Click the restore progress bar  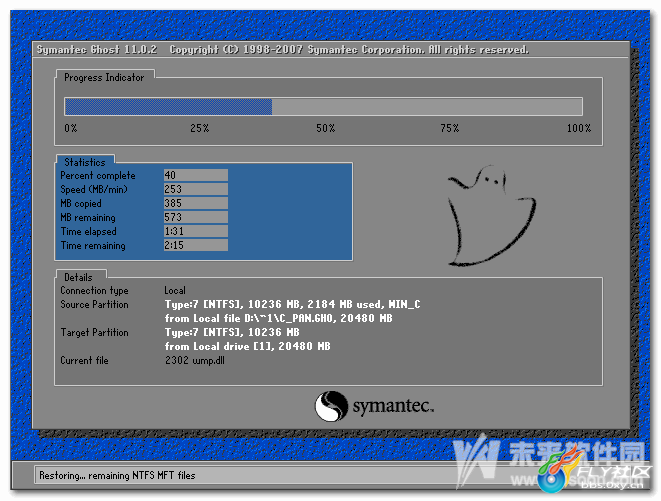pos(323,106)
